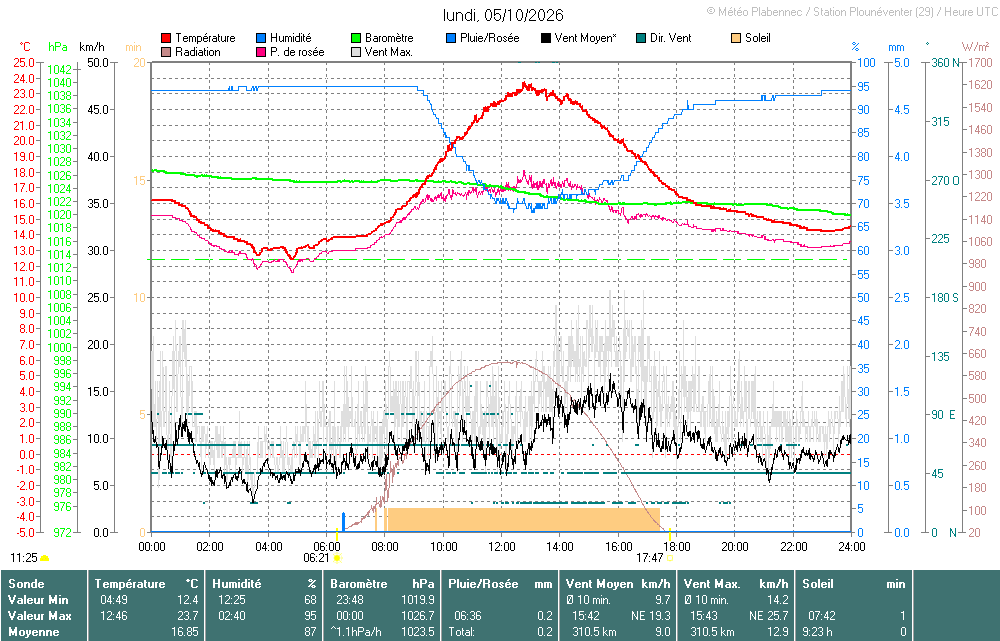Click the black Vent Moyen legend swatch
Viewport: 1000px width, 641px height.
click(x=546, y=38)
